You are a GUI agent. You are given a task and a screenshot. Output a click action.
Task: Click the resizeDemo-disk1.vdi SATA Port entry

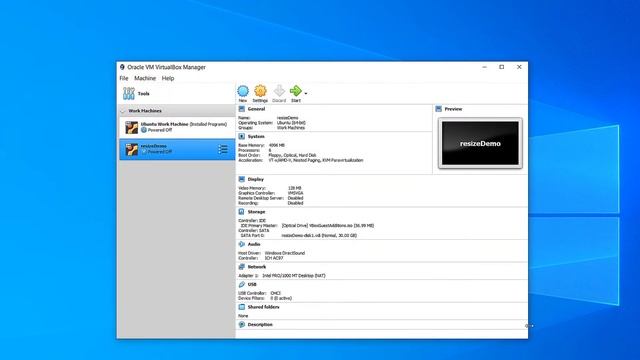coord(319,236)
